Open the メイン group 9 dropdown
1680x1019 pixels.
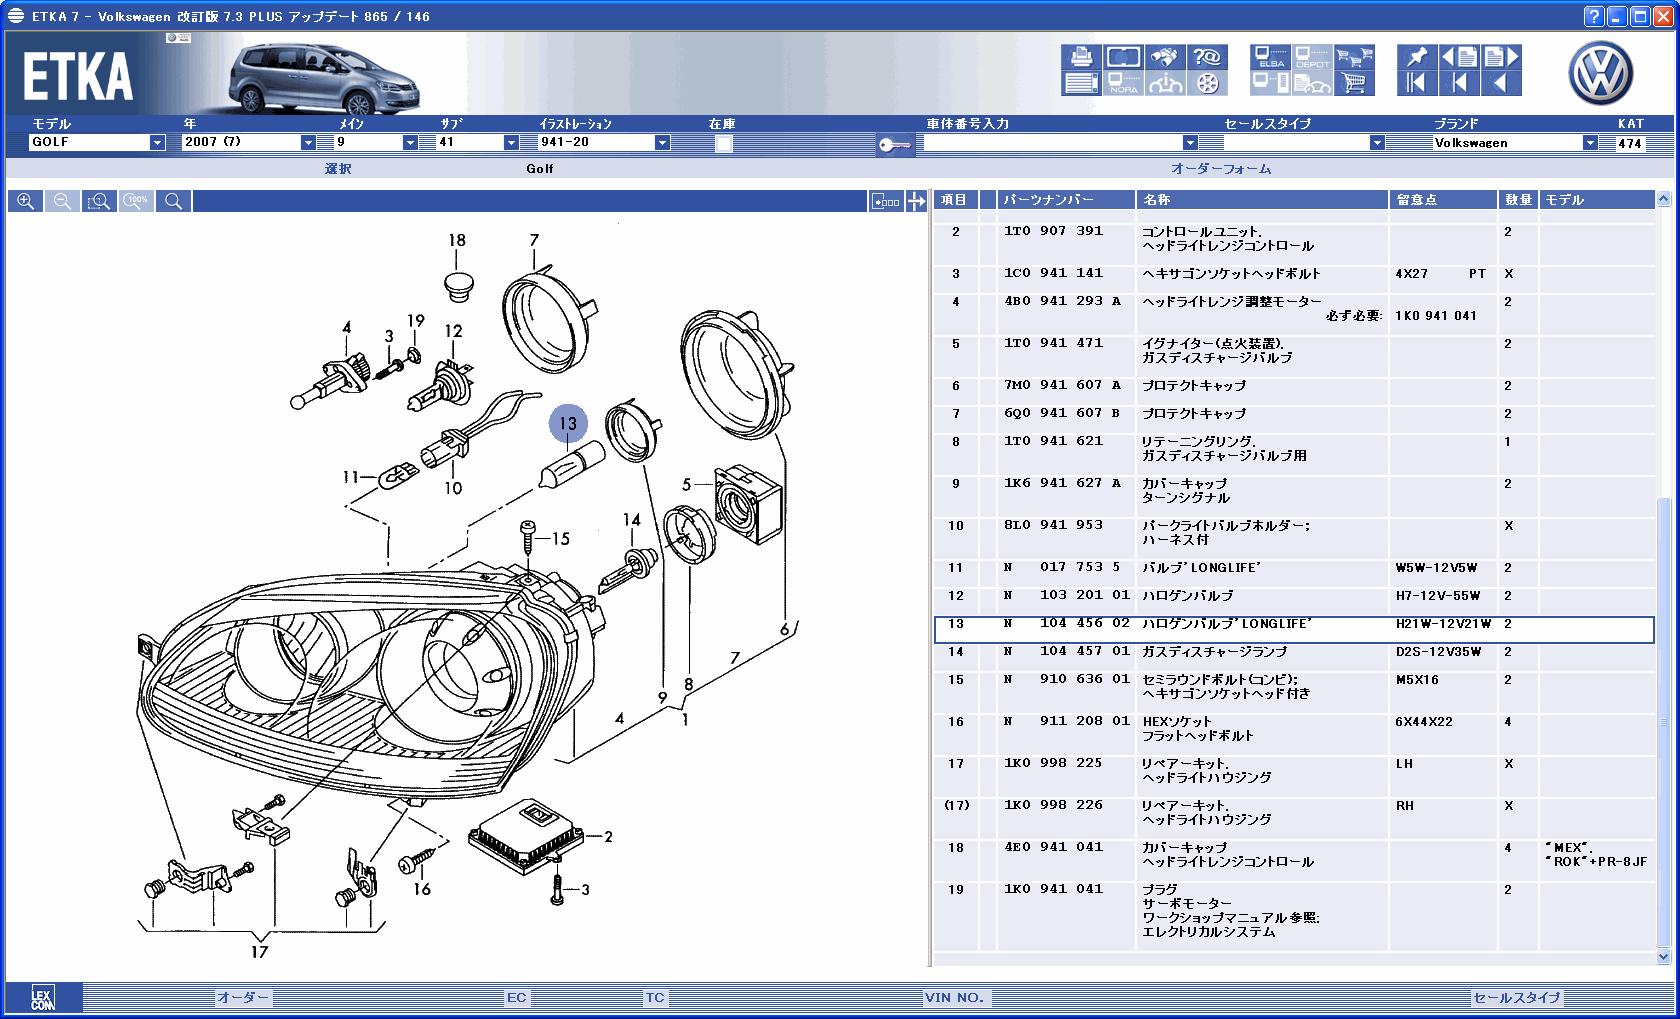pos(410,143)
